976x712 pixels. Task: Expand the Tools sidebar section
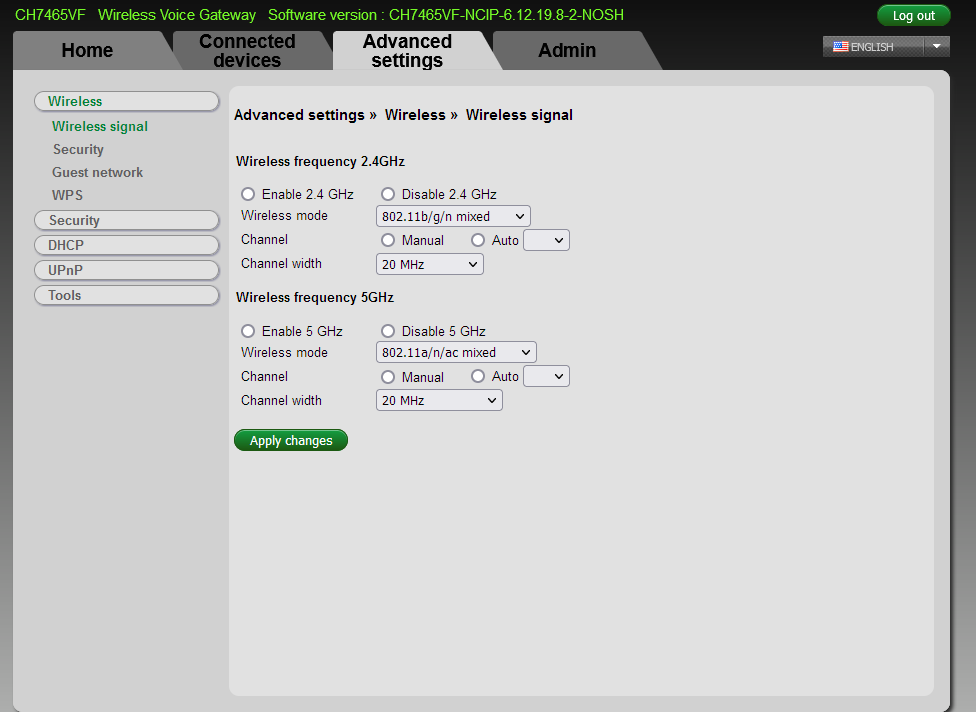(x=126, y=295)
